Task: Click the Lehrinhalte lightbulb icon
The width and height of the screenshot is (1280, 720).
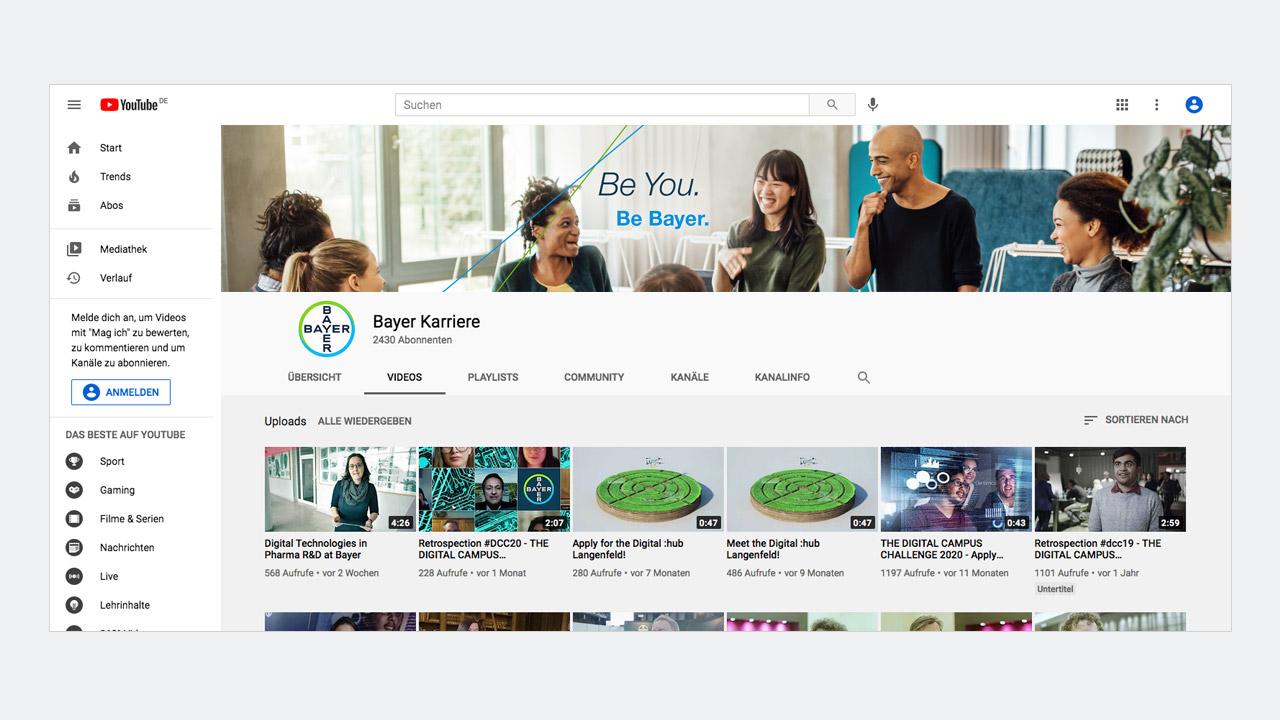Action: tap(74, 605)
